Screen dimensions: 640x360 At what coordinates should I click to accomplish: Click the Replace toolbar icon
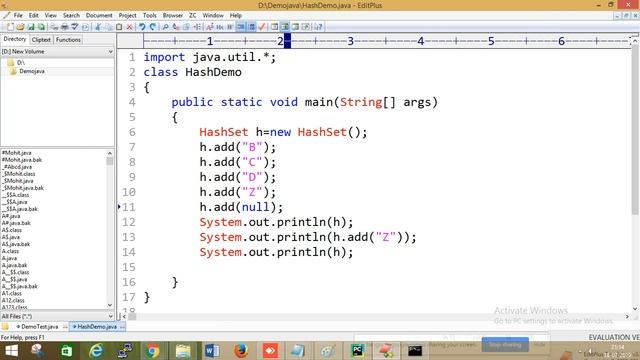pos(176,27)
